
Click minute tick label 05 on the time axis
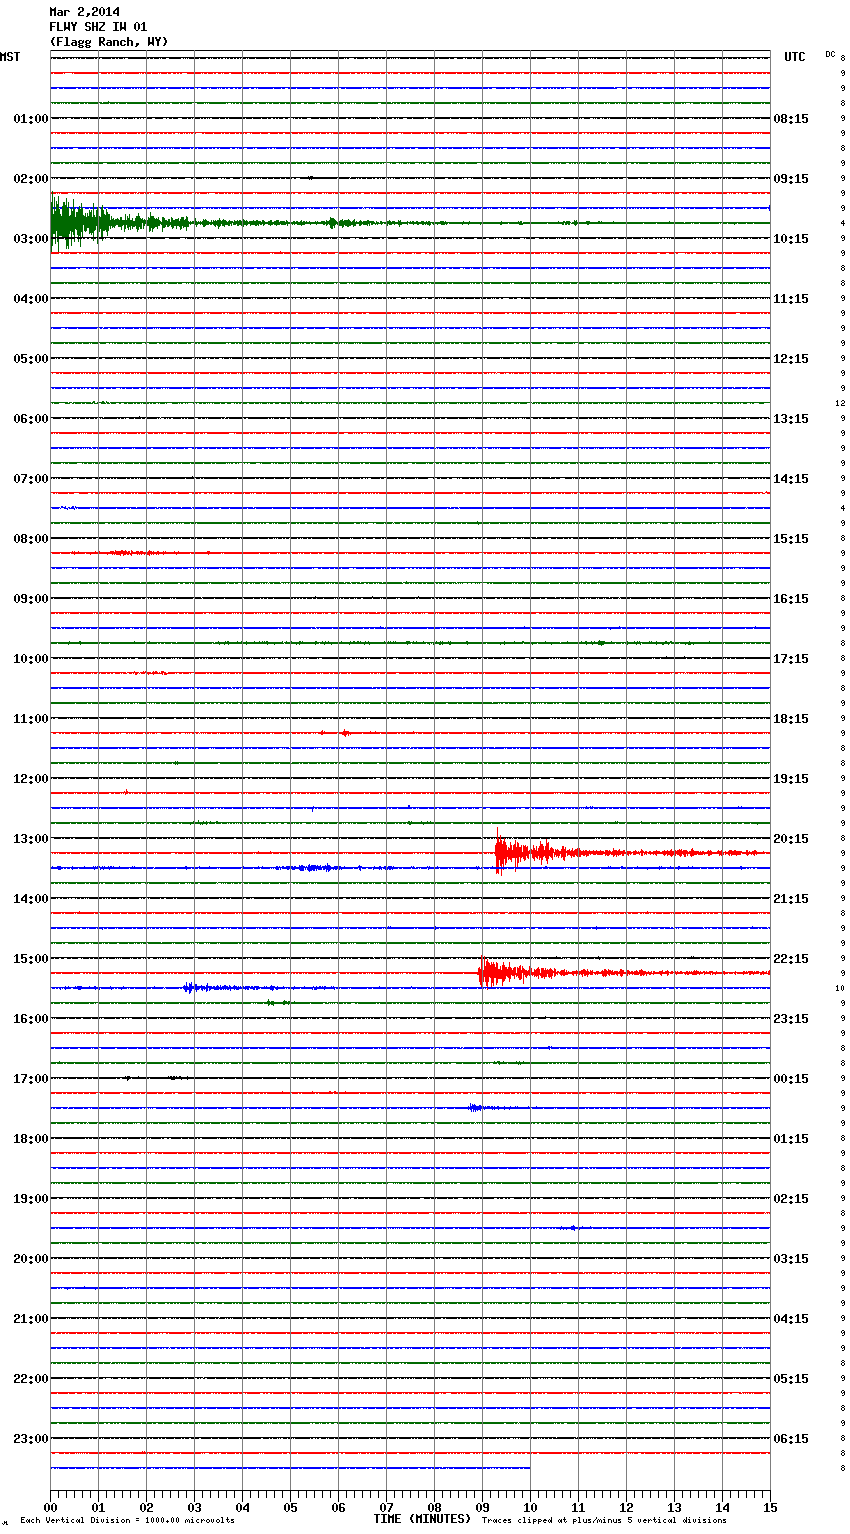pos(290,1507)
